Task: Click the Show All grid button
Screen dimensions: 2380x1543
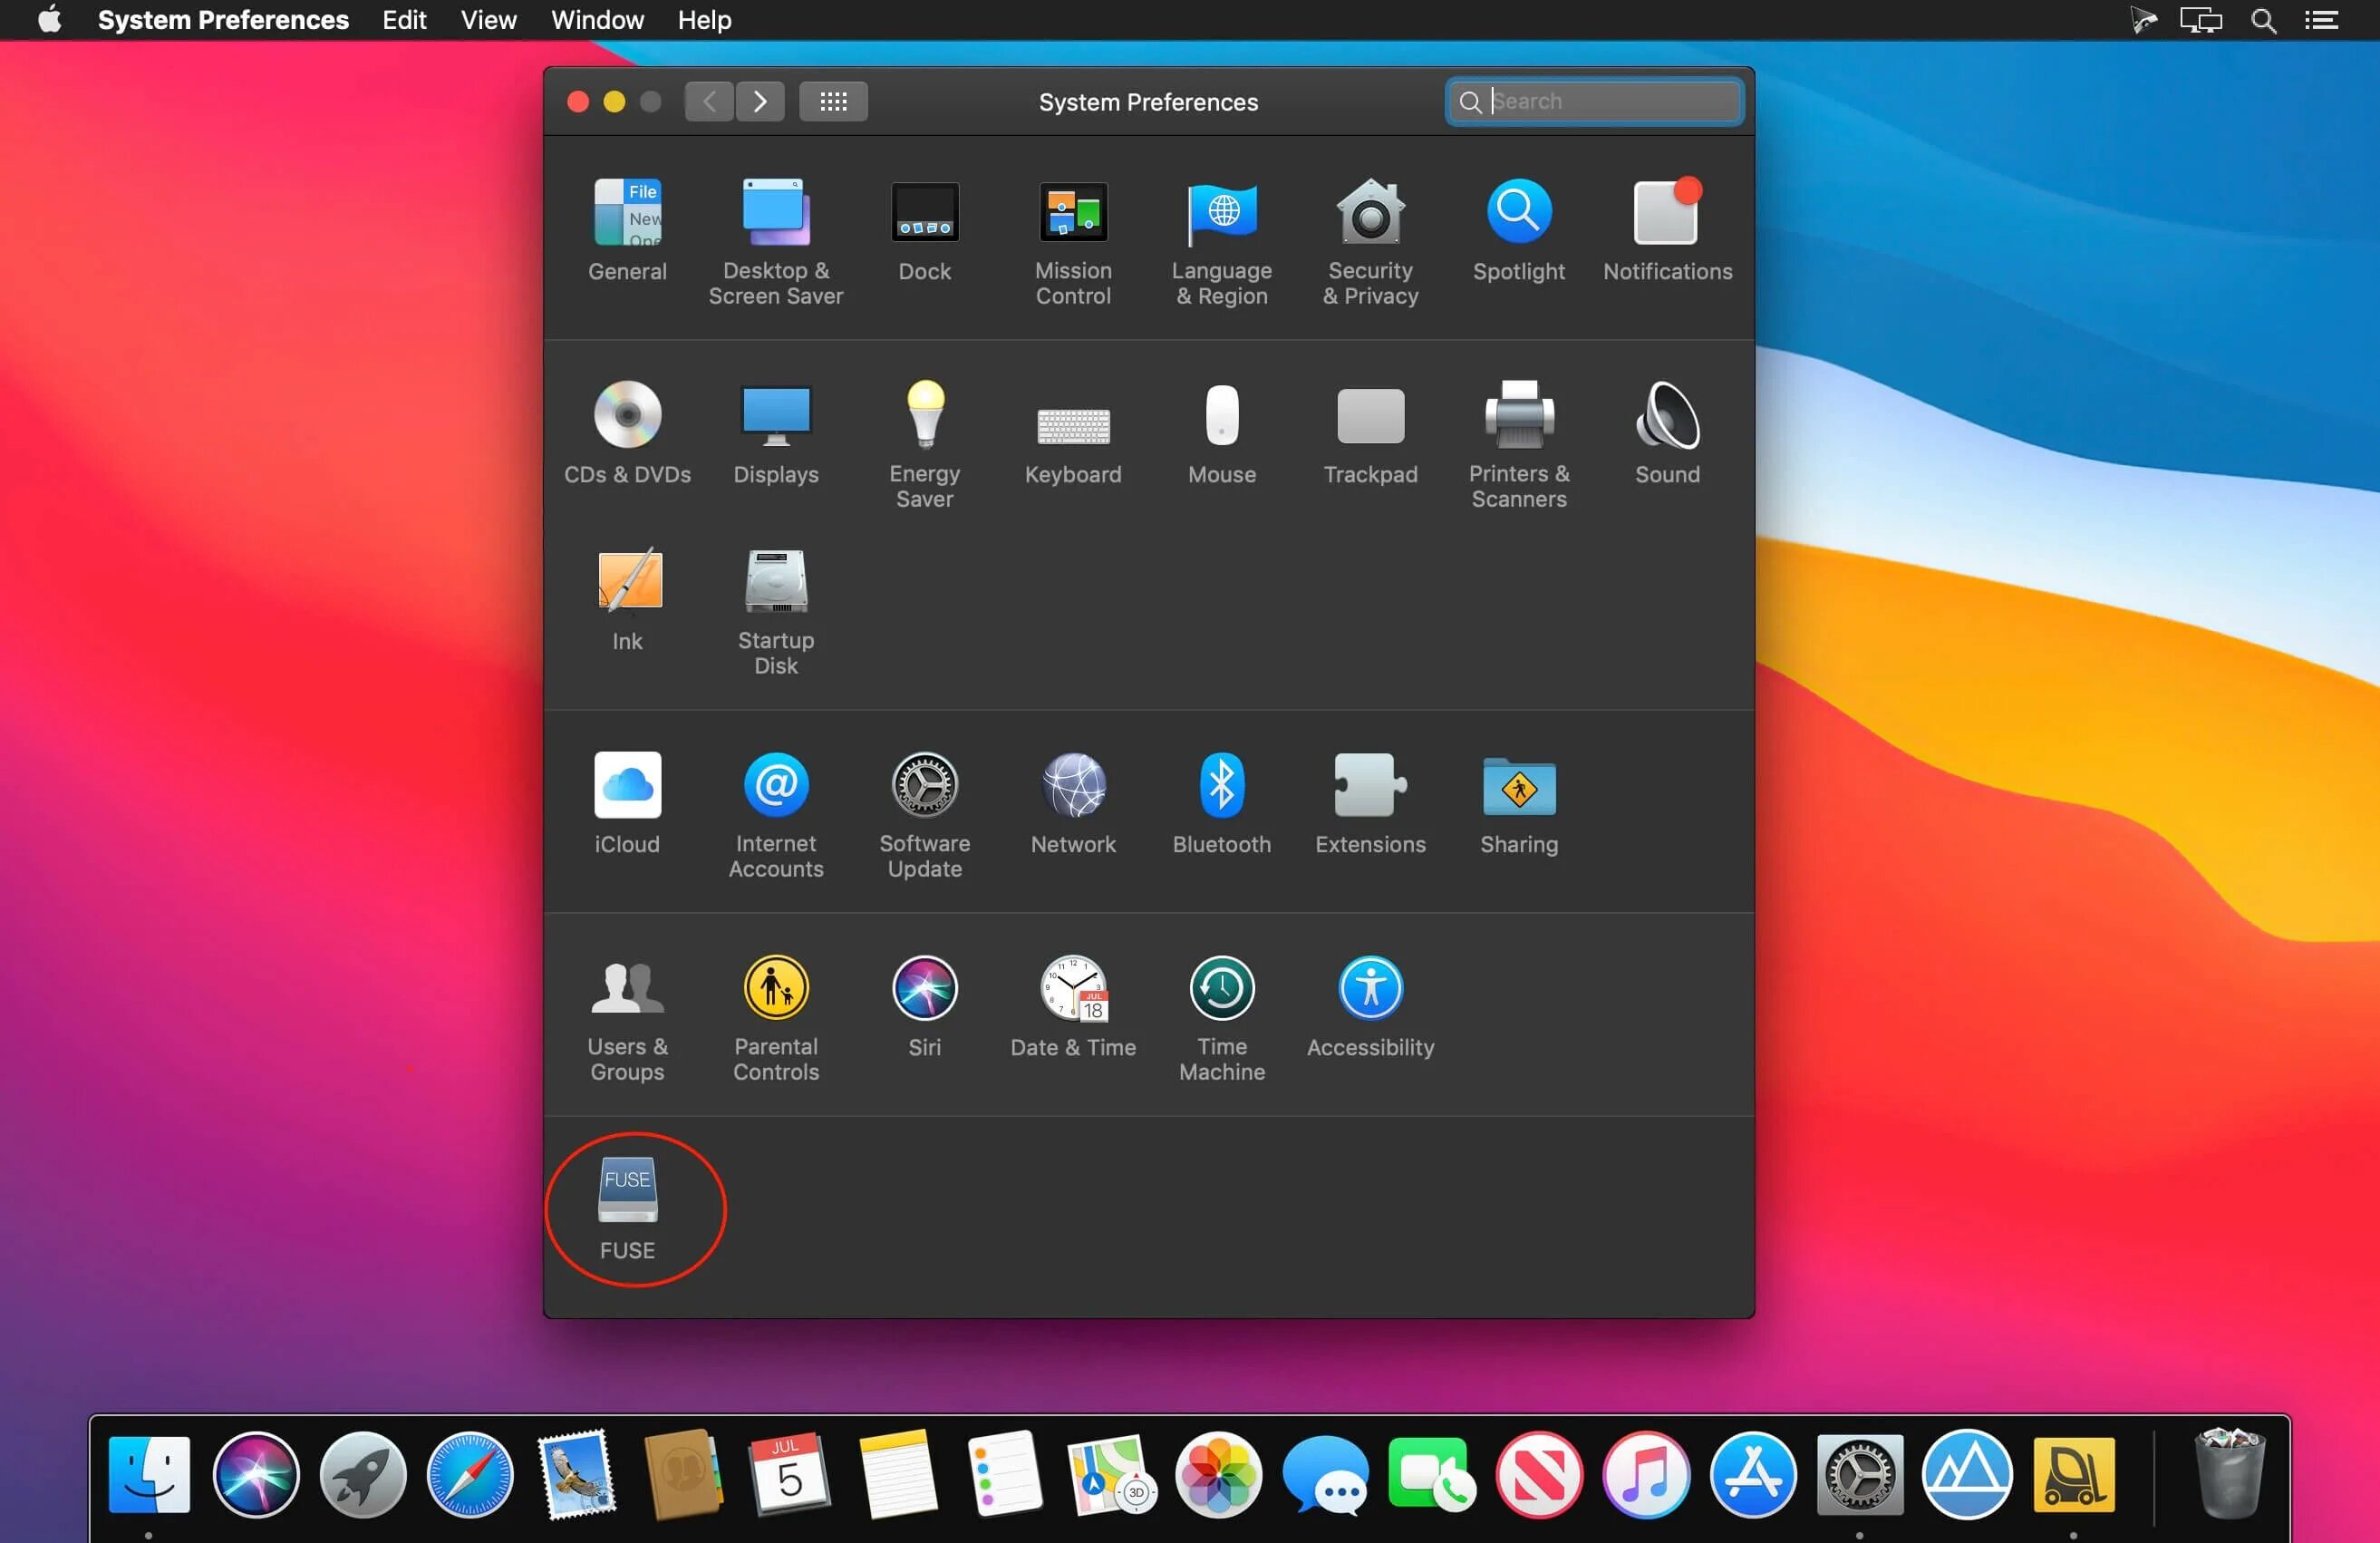Action: coord(833,102)
